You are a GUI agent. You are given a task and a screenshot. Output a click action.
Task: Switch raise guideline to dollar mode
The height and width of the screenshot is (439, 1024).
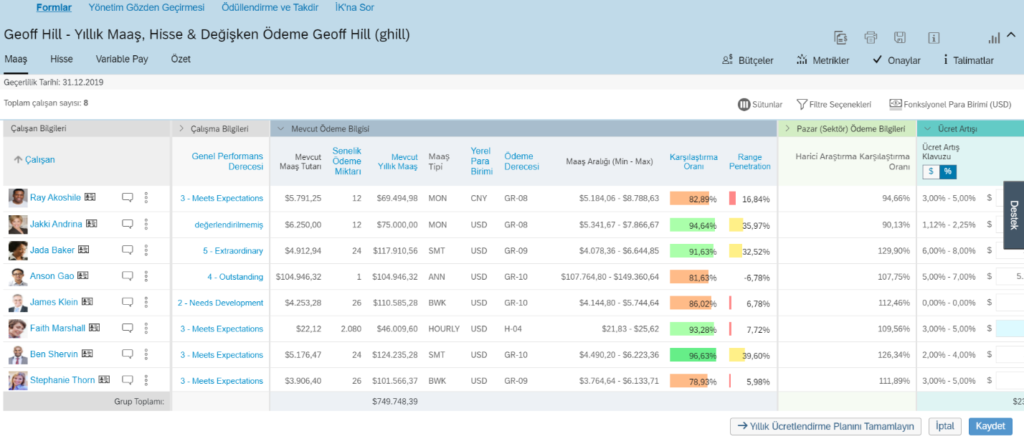pyautogui.click(x=931, y=172)
